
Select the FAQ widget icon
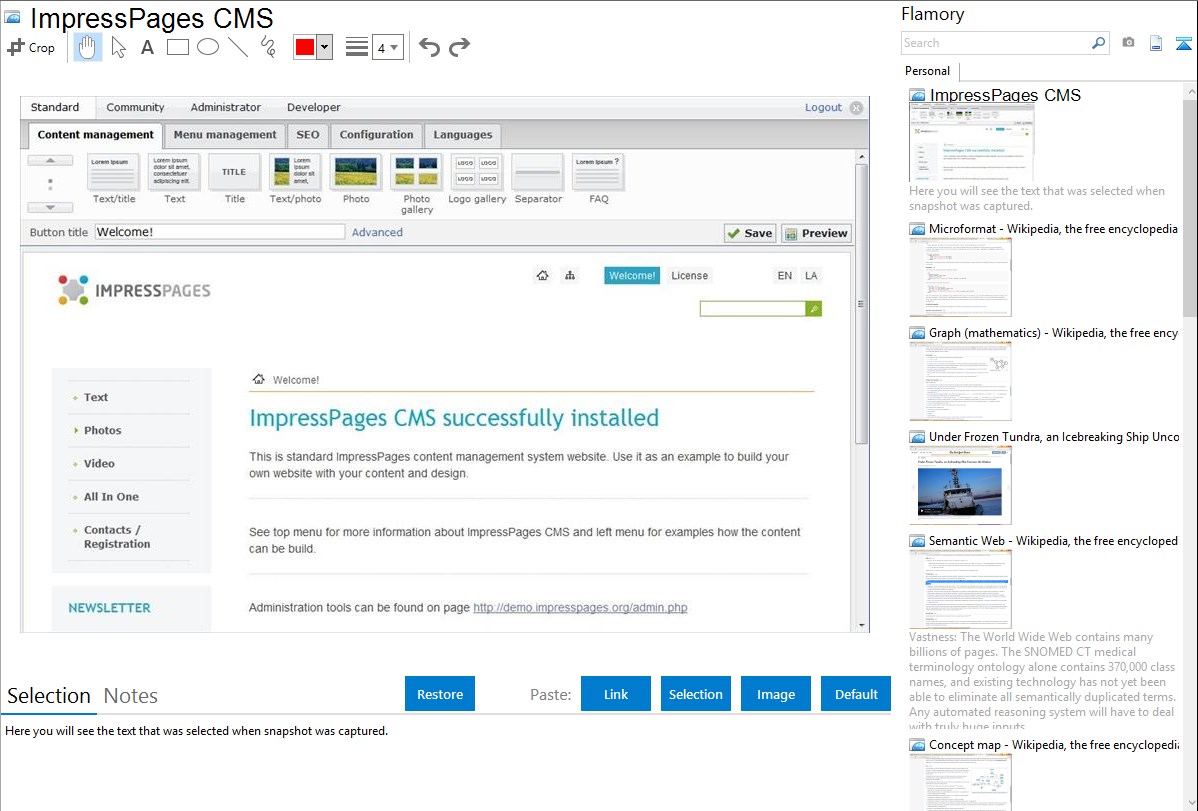[x=598, y=172]
